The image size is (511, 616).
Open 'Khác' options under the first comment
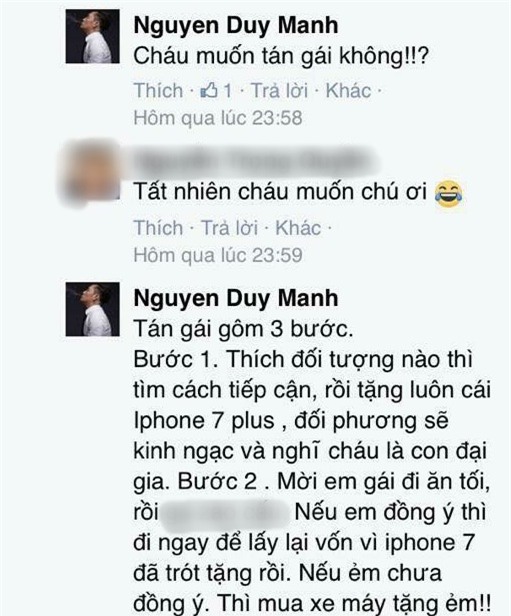click(348, 91)
